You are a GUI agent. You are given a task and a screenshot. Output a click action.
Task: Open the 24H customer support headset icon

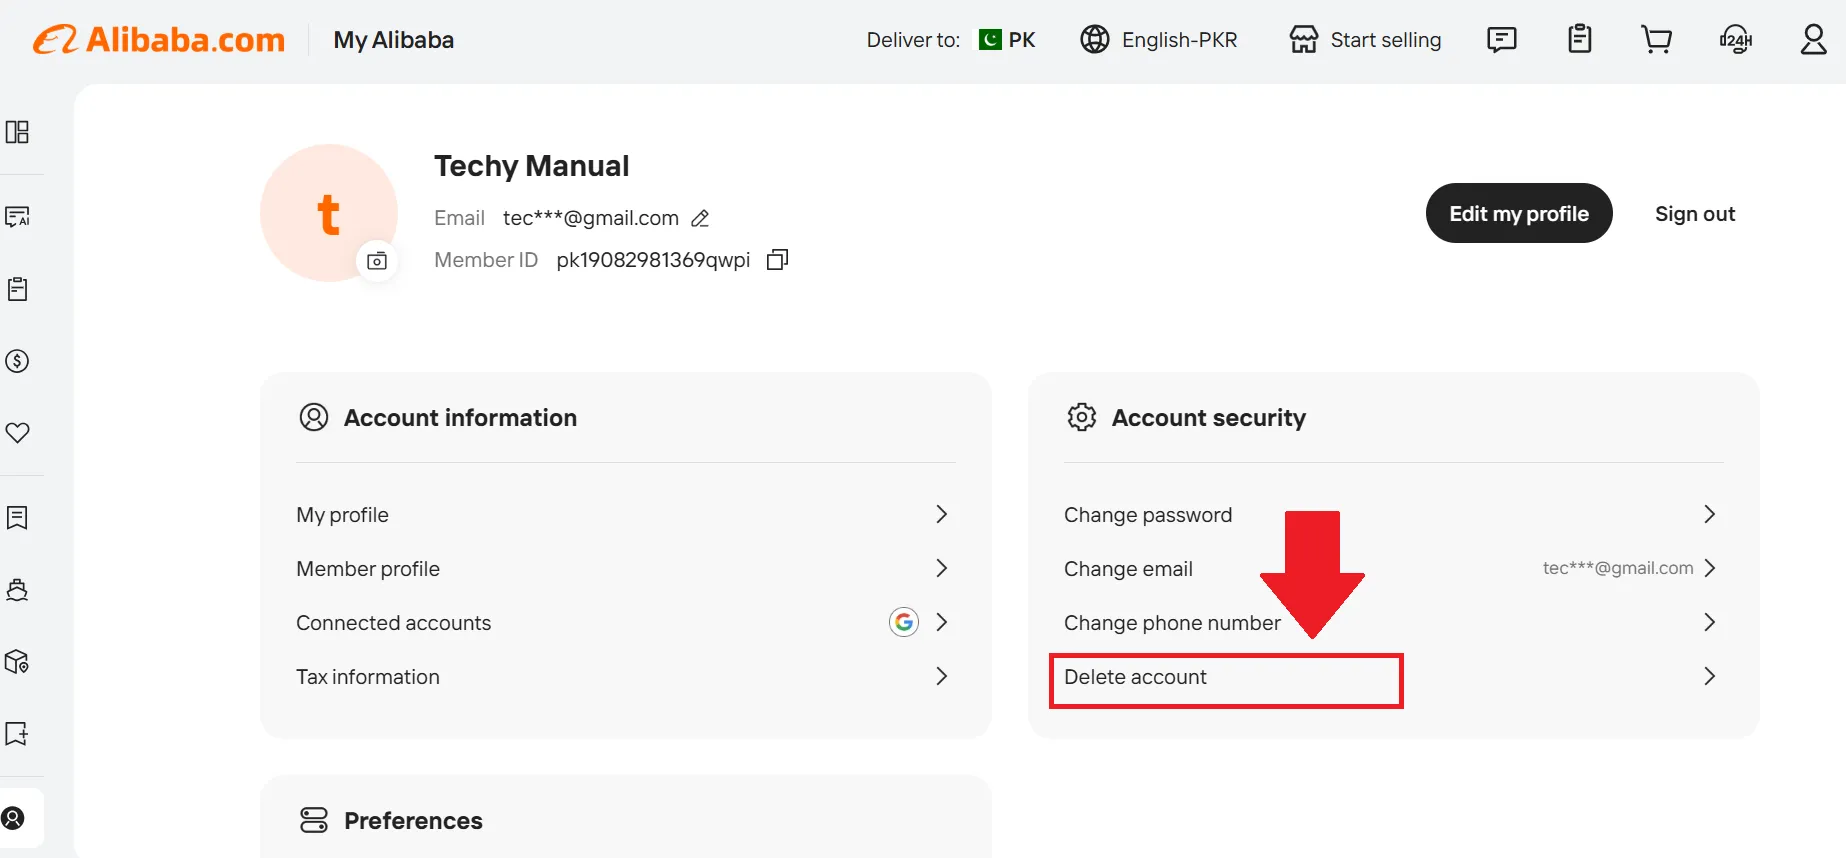[x=1736, y=40]
